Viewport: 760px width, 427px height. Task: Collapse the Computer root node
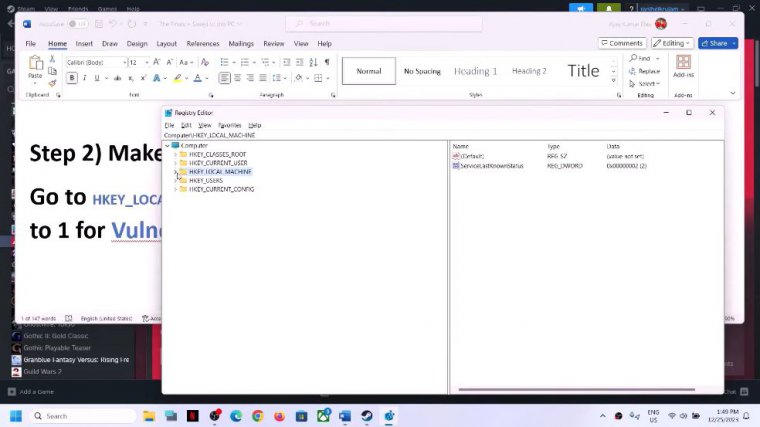click(167, 145)
